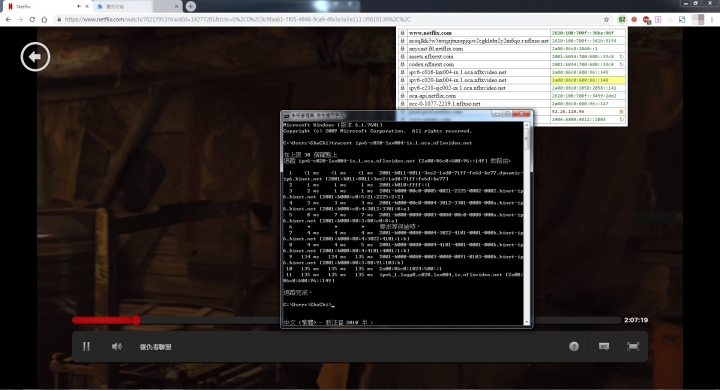Click the video title text in player bar
This screenshot has height=390, width=720.
[155, 347]
